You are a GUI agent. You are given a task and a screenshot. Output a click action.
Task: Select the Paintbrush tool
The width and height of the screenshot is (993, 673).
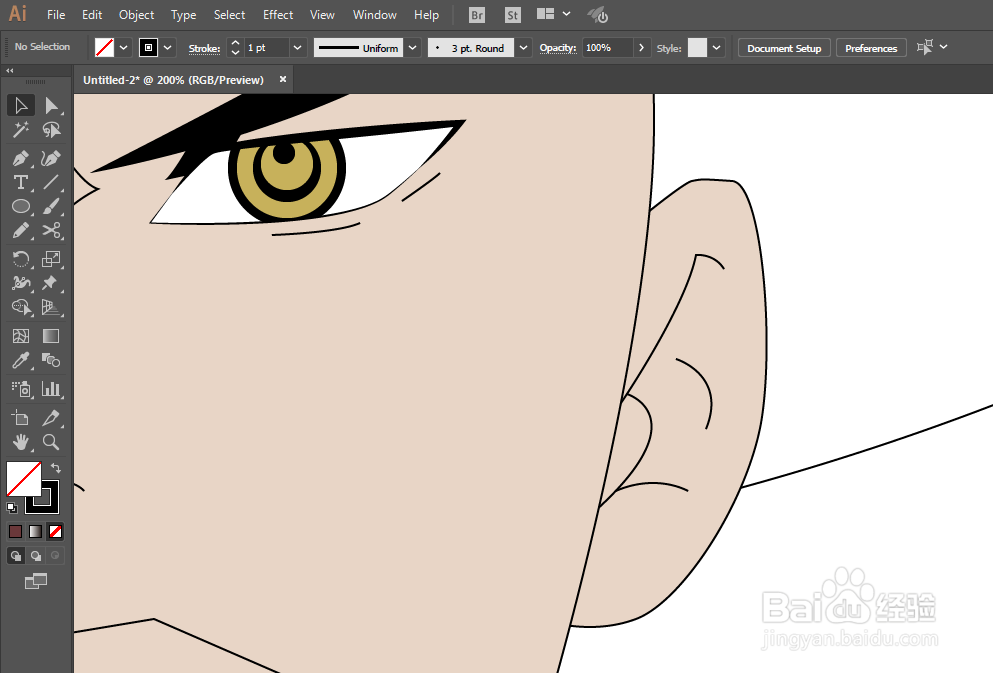tap(50, 206)
